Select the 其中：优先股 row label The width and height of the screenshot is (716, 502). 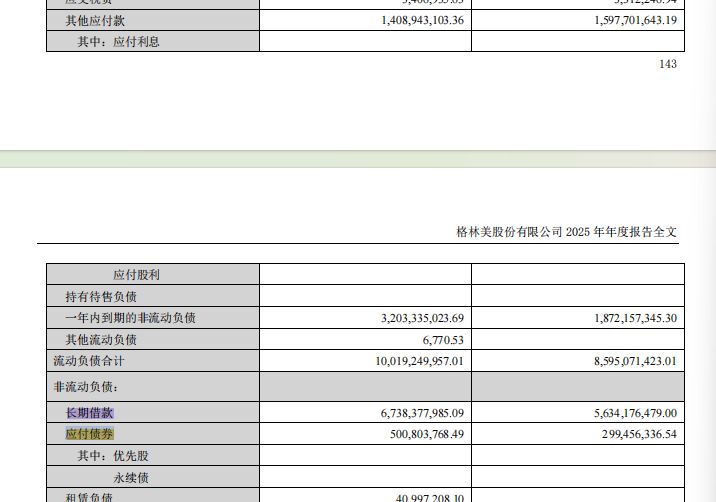pos(113,456)
